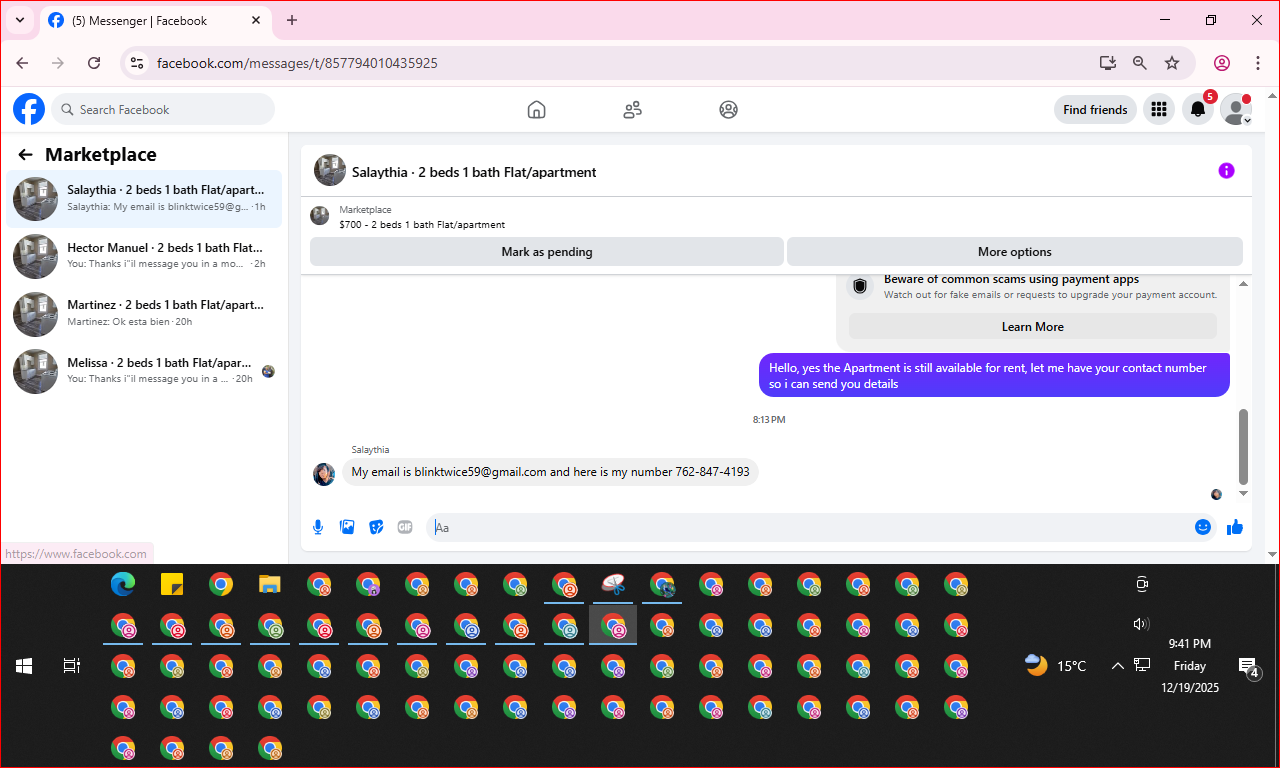Choose a sticker icon
This screenshot has height=768, width=1280.
point(376,527)
